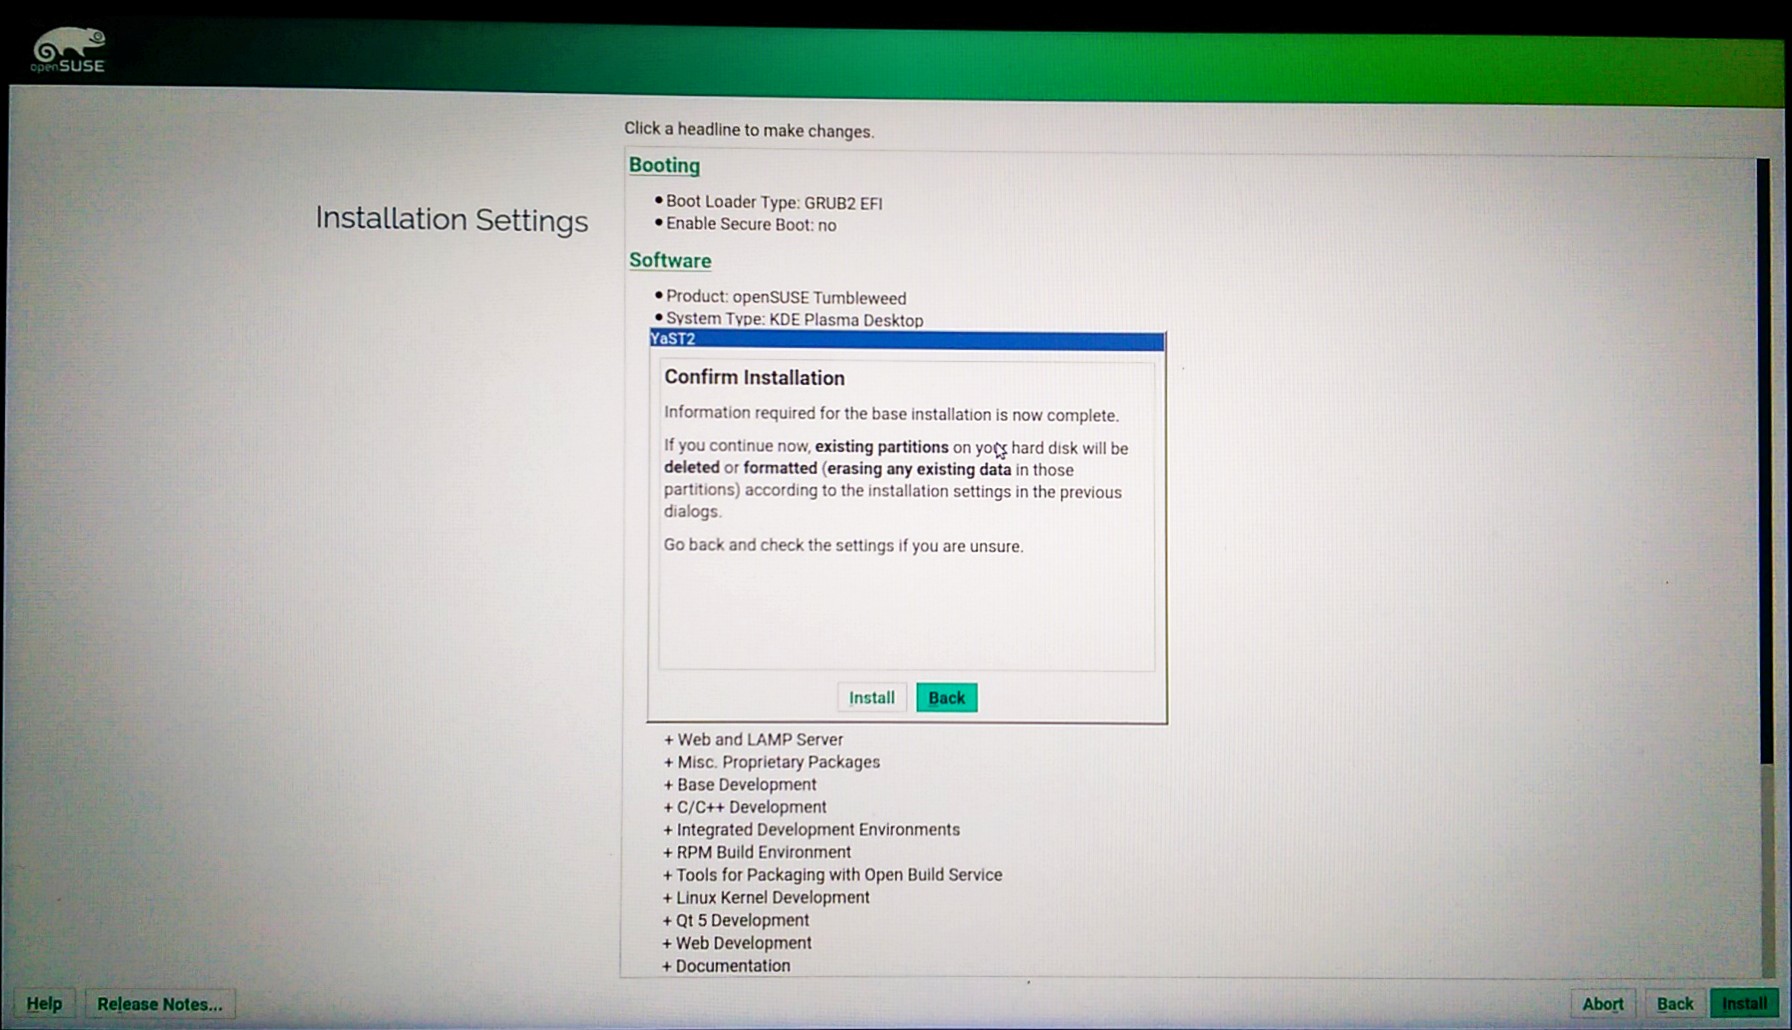Open Help at the bottom left
Screen dimensions: 1792x1030
point(44,1003)
